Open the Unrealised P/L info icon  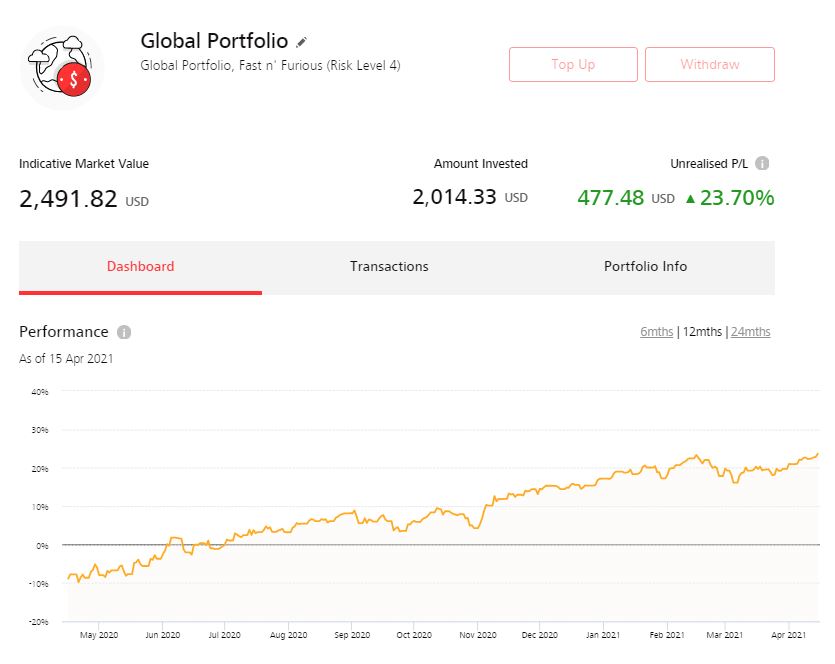762,163
